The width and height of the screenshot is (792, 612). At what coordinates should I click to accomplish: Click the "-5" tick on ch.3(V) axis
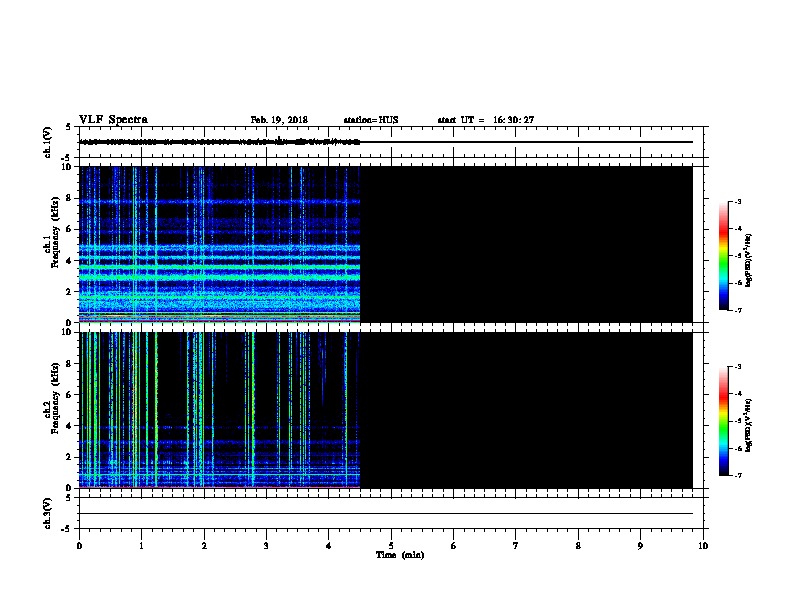(x=67, y=529)
